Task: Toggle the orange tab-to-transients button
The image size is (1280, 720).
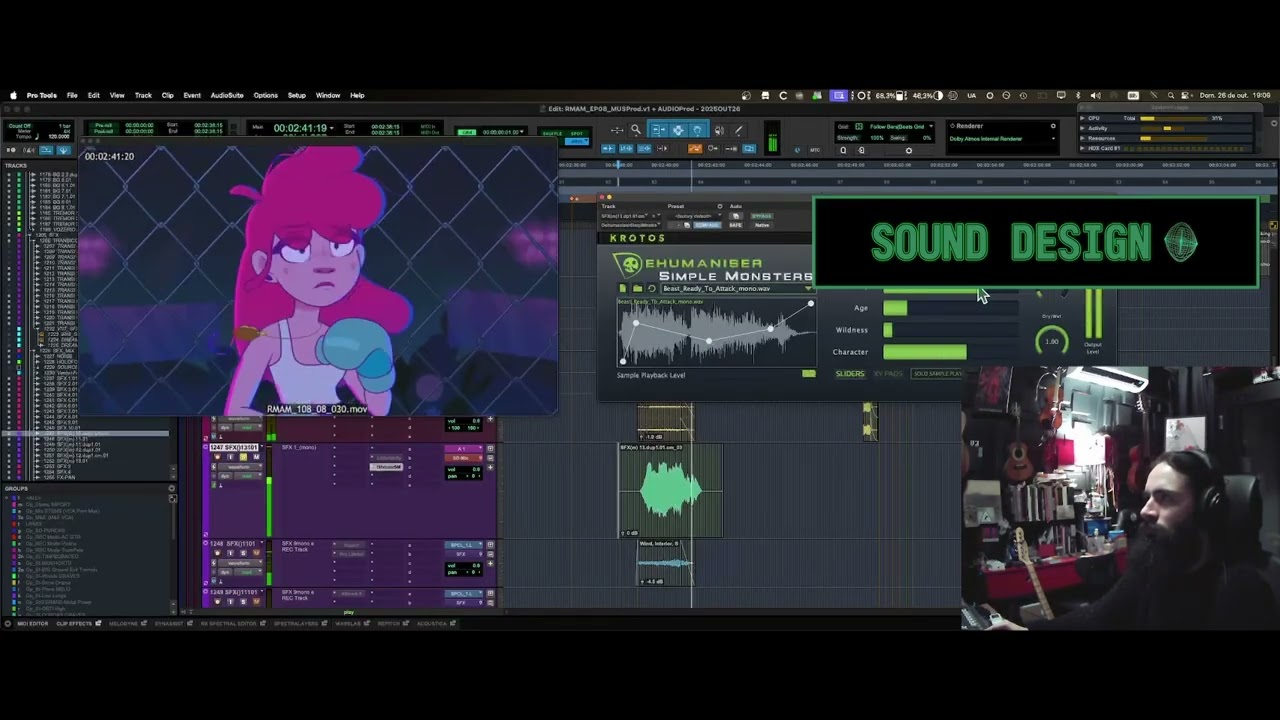Action: (x=695, y=149)
